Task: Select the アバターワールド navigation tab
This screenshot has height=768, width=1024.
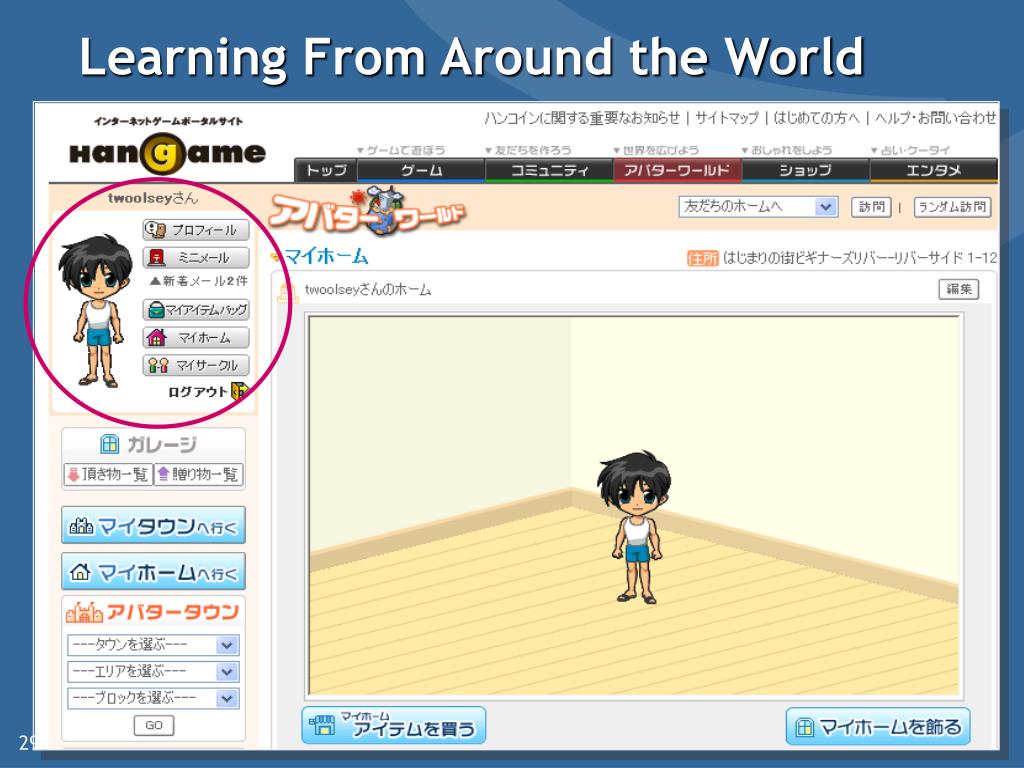Action: [x=677, y=170]
